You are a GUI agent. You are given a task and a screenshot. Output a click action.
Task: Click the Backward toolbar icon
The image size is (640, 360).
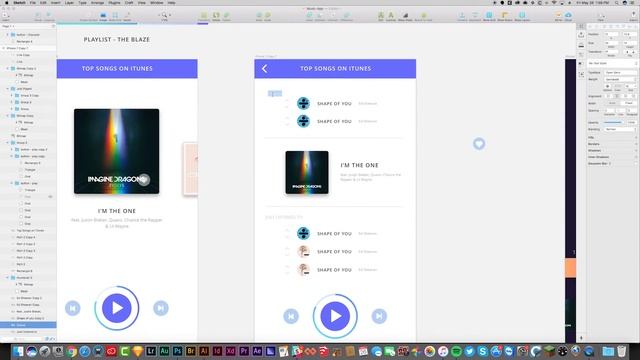[x=475, y=16]
